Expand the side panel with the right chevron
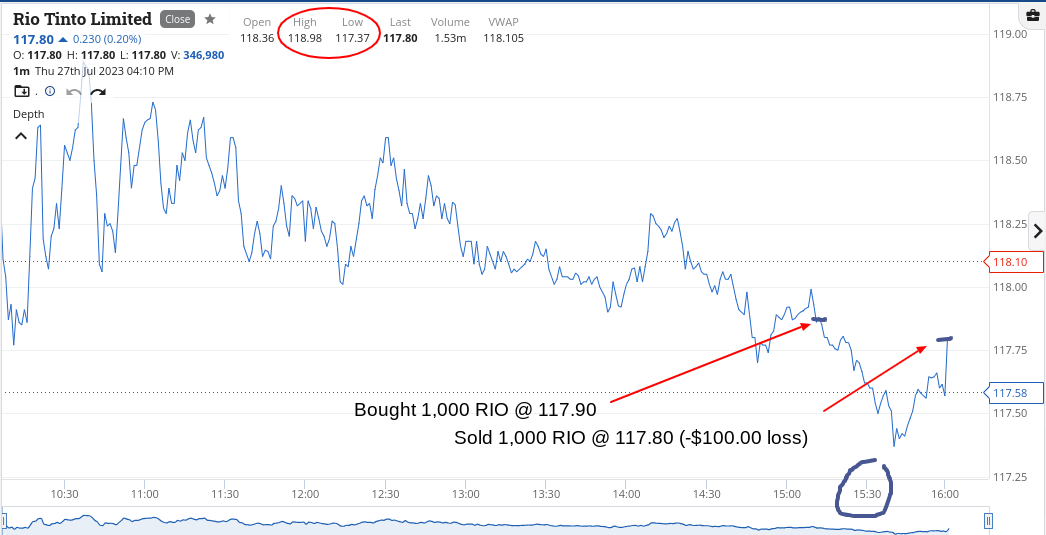Screen dimensions: 1046x535 coord(1037,231)
